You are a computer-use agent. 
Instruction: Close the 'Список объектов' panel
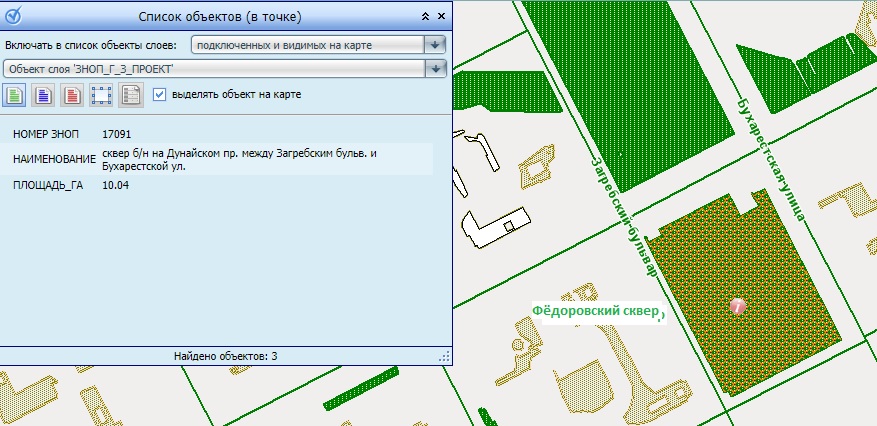(x=441, y=17)
